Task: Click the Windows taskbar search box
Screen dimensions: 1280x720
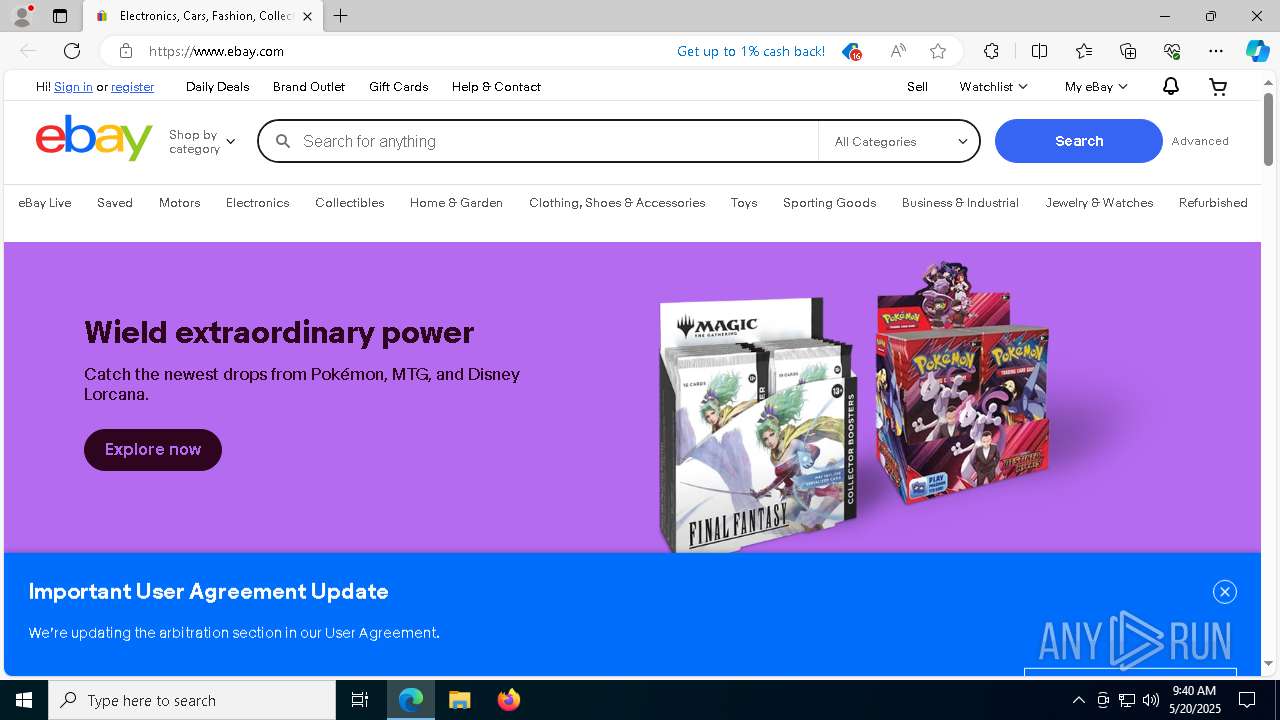Action: [192, 700]
